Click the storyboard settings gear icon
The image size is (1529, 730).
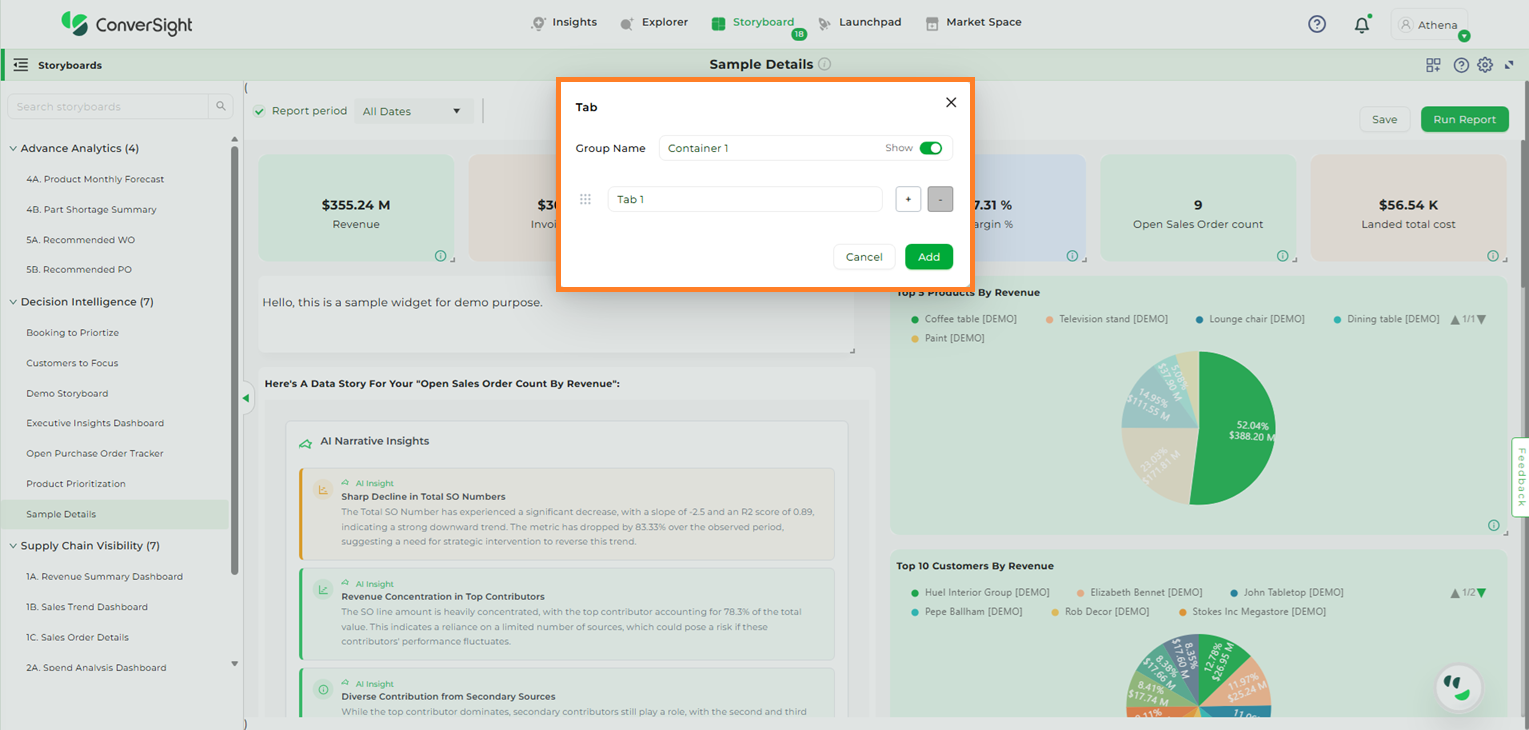1485,65
